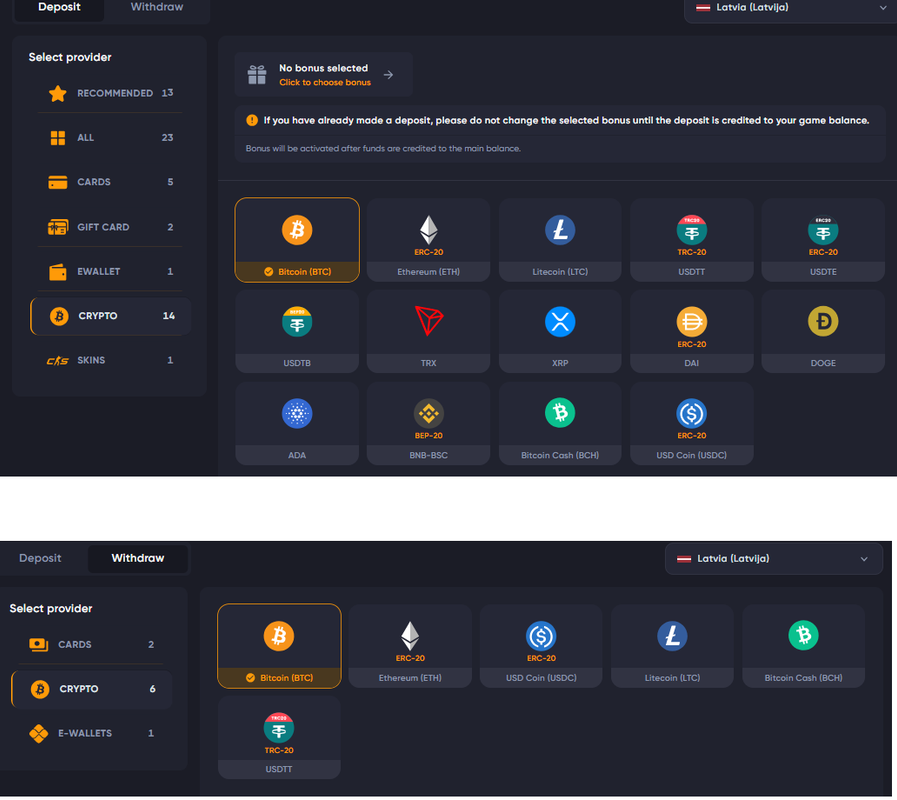Open bonus selection arrow
Image resolution: width=897 pixels, height=800 pixels.
point(388,75)
